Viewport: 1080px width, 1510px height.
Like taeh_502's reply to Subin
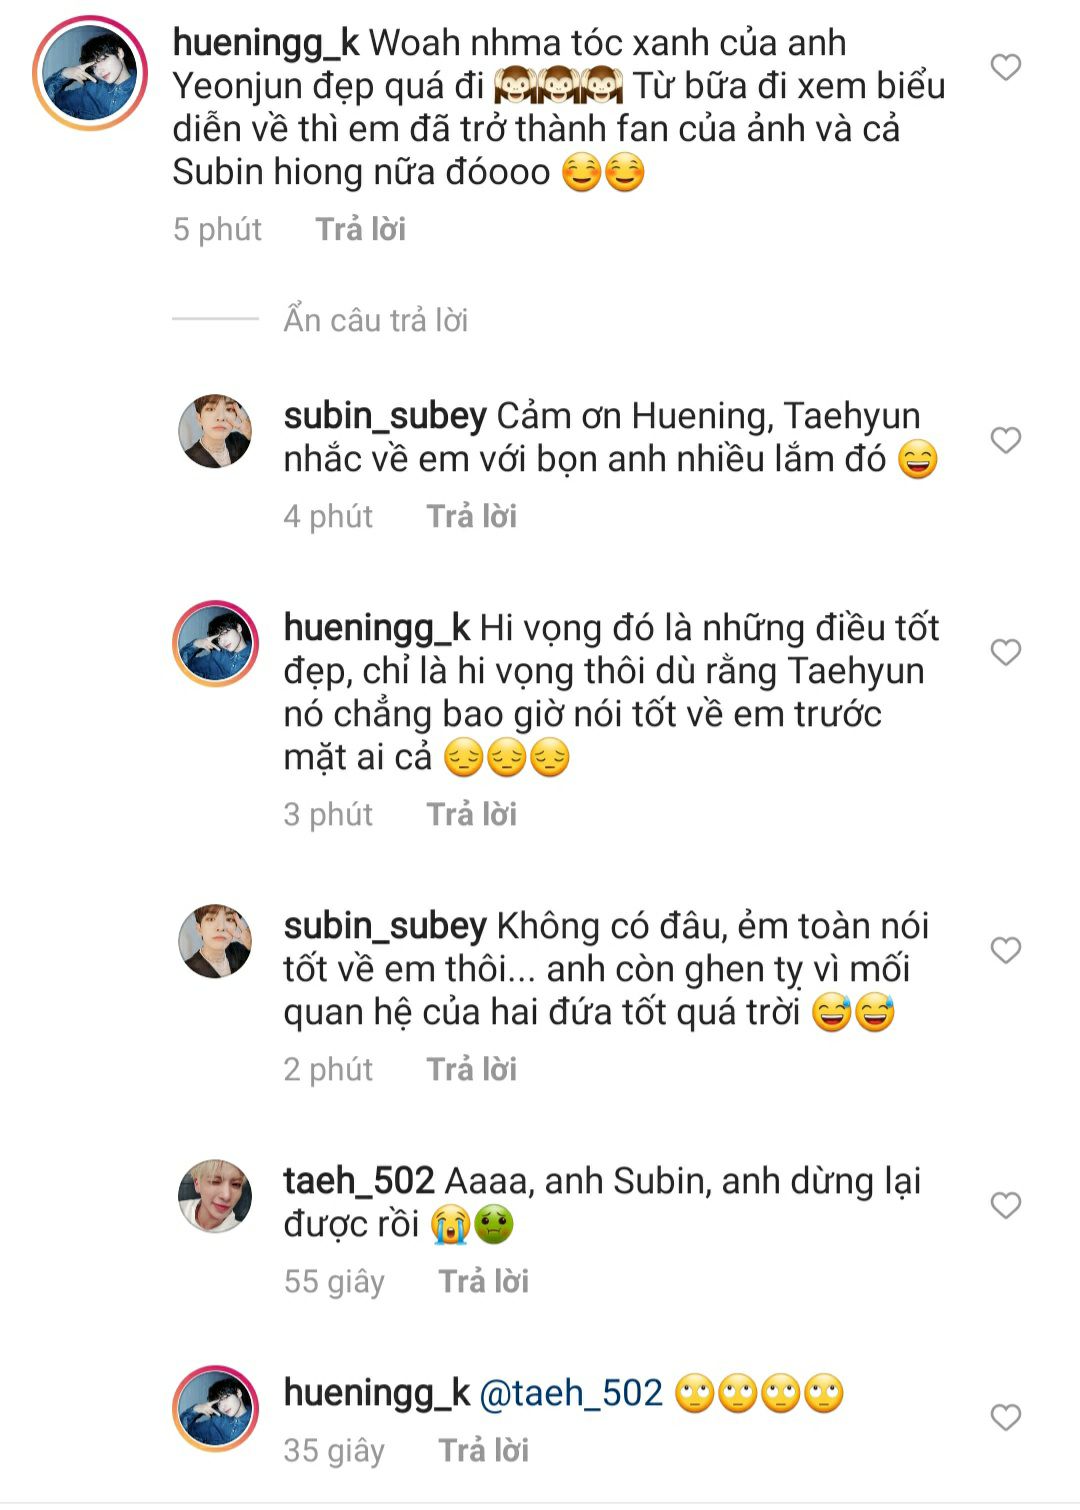coord(1005,1206)
